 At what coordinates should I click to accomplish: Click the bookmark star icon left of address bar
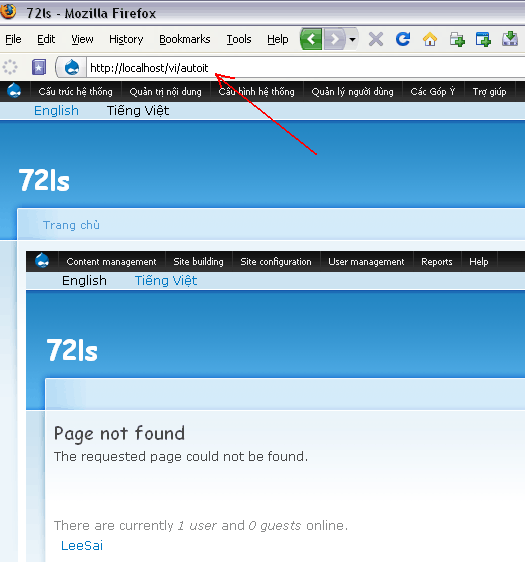(x=39, y=67)
